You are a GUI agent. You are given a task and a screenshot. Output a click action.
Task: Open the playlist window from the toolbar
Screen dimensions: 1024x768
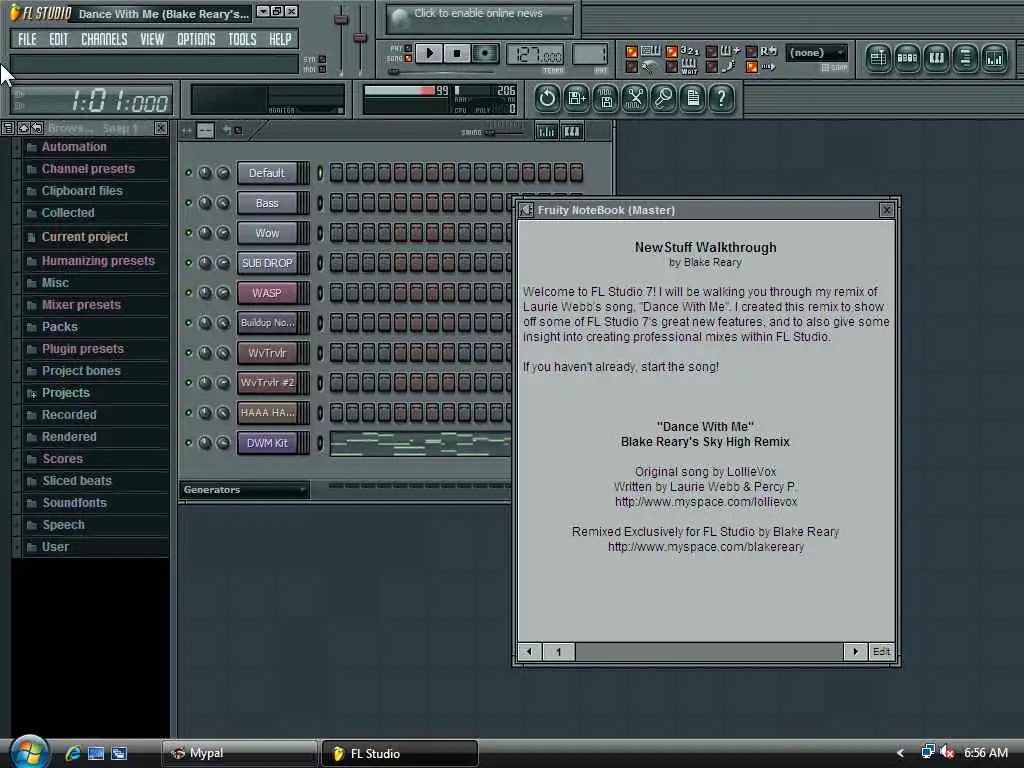coord(878,59)
